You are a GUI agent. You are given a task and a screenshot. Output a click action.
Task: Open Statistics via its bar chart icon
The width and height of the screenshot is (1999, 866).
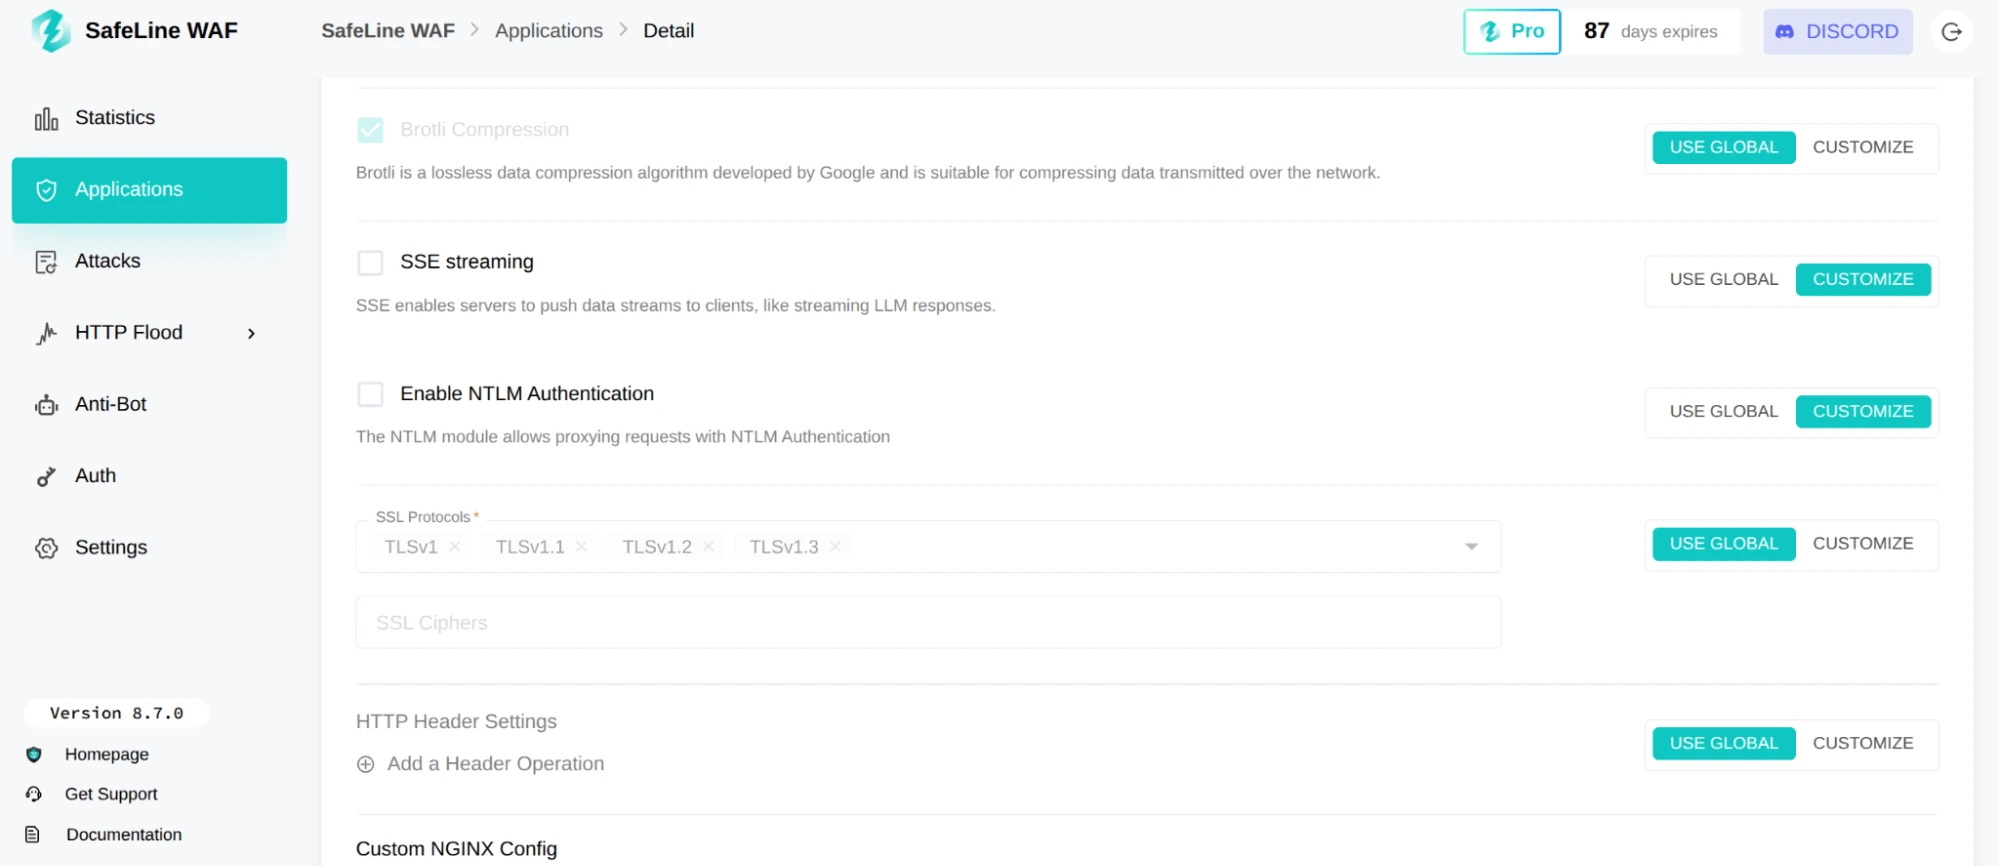(46, 119)
